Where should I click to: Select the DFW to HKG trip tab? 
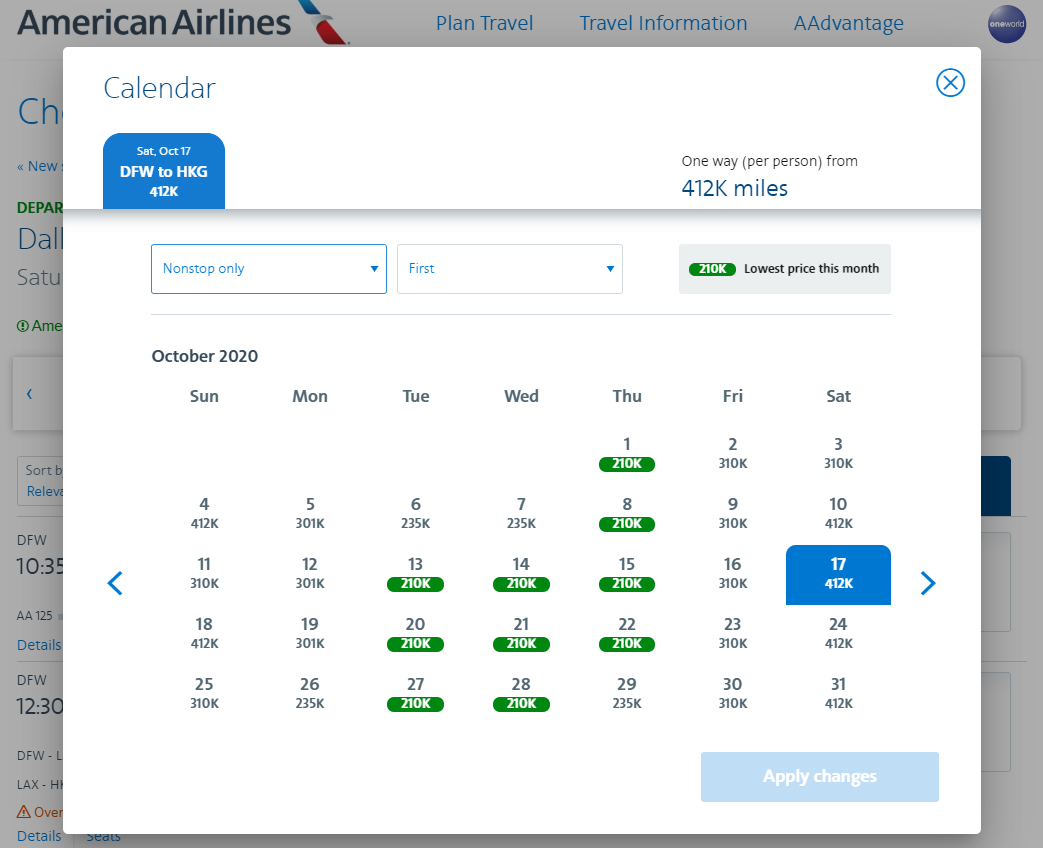pyautogui.click(x=164, y=171)
